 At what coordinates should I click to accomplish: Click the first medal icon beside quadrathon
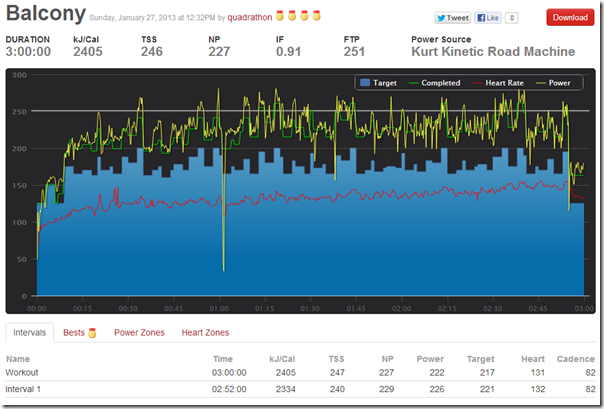pos(280,16)
